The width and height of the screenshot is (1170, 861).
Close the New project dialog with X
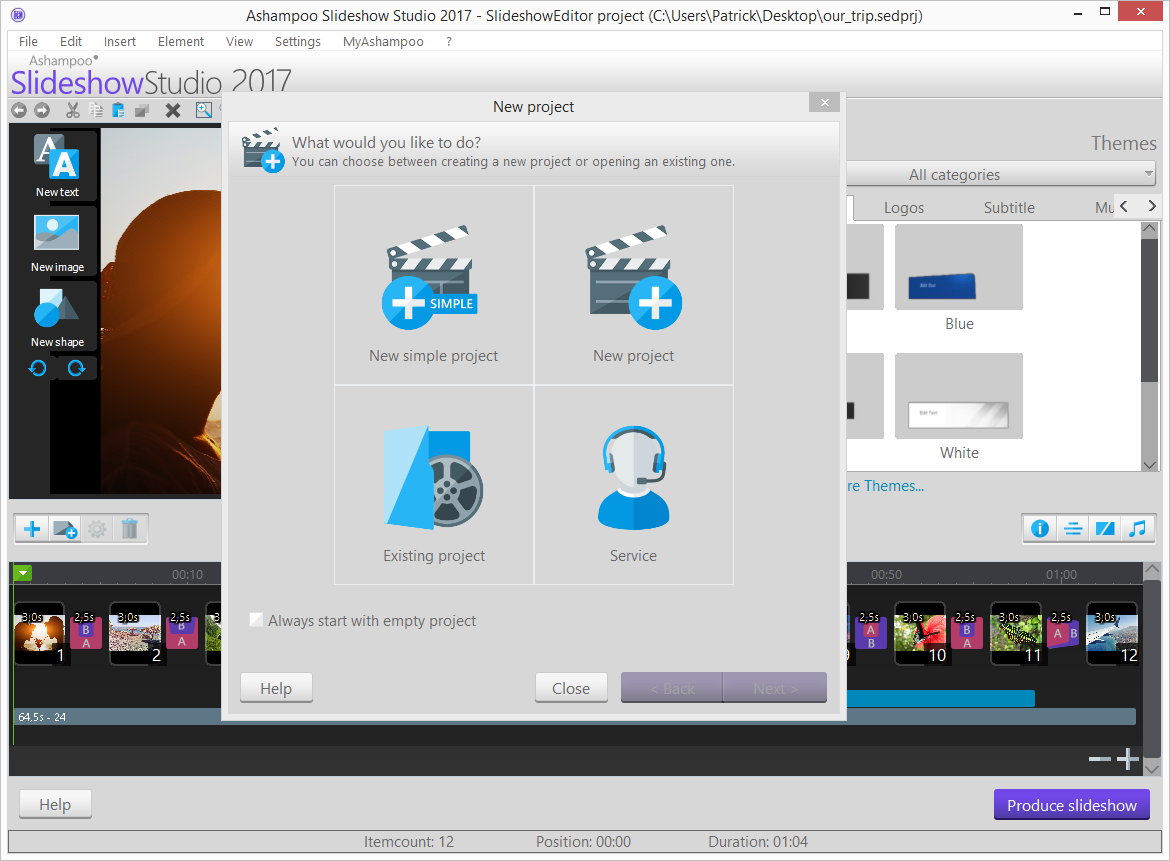coord(825,103)
